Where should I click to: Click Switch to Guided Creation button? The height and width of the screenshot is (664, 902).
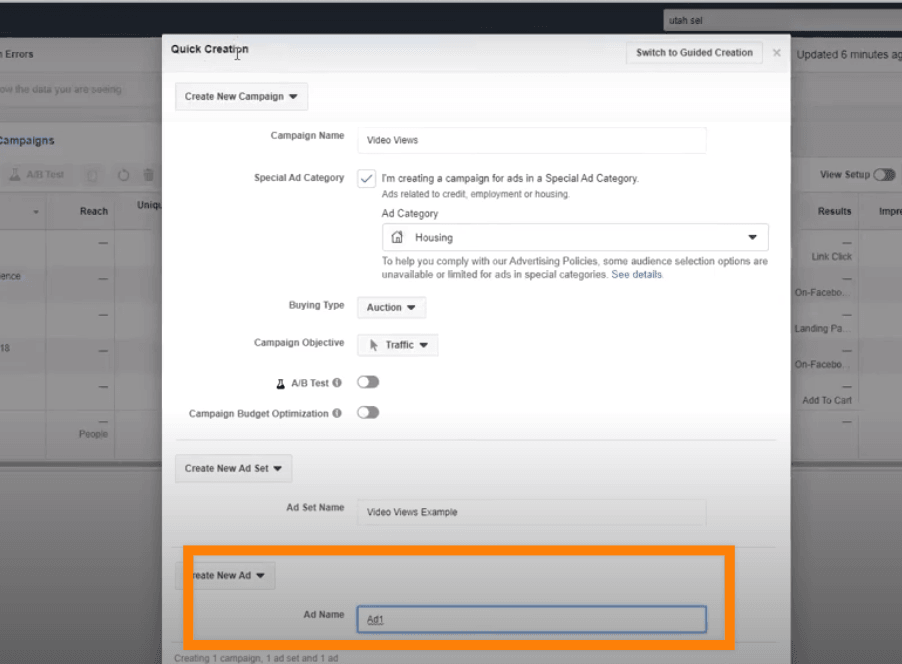coord(694,52)
